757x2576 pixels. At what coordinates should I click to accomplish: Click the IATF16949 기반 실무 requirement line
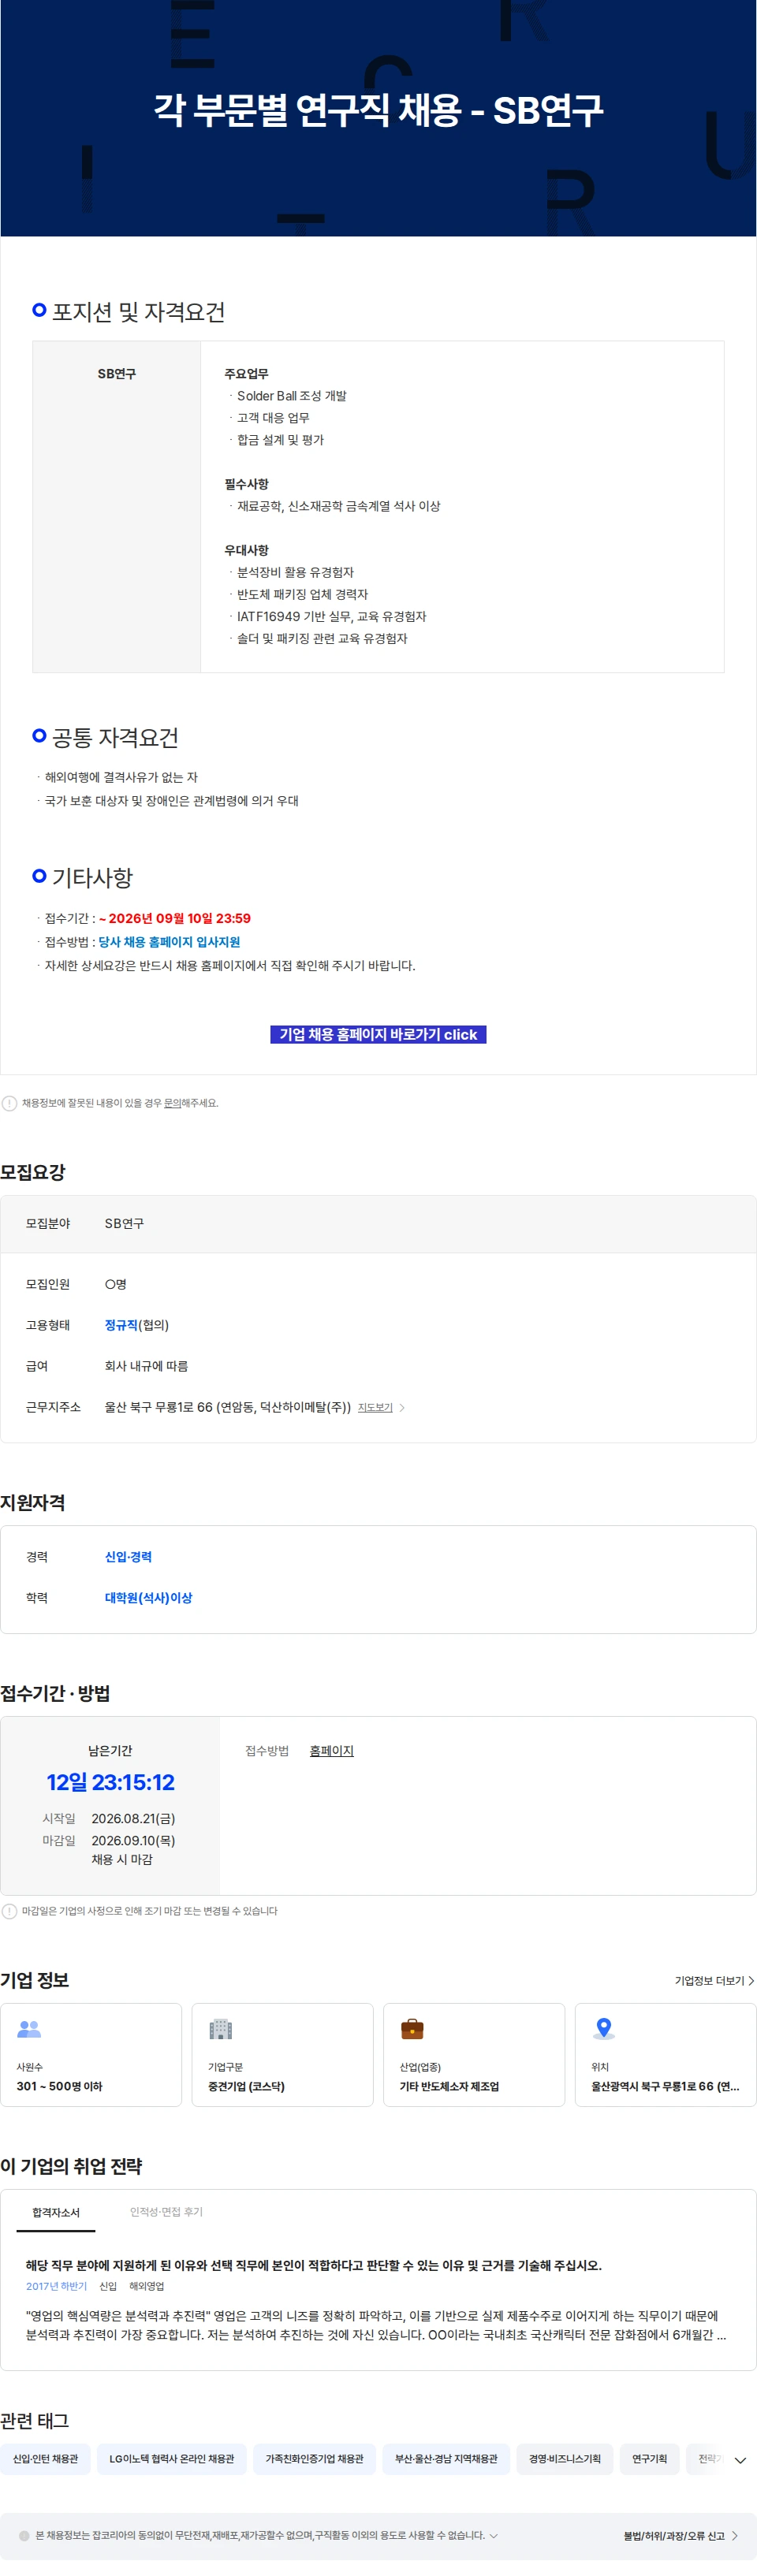(331, 617)
